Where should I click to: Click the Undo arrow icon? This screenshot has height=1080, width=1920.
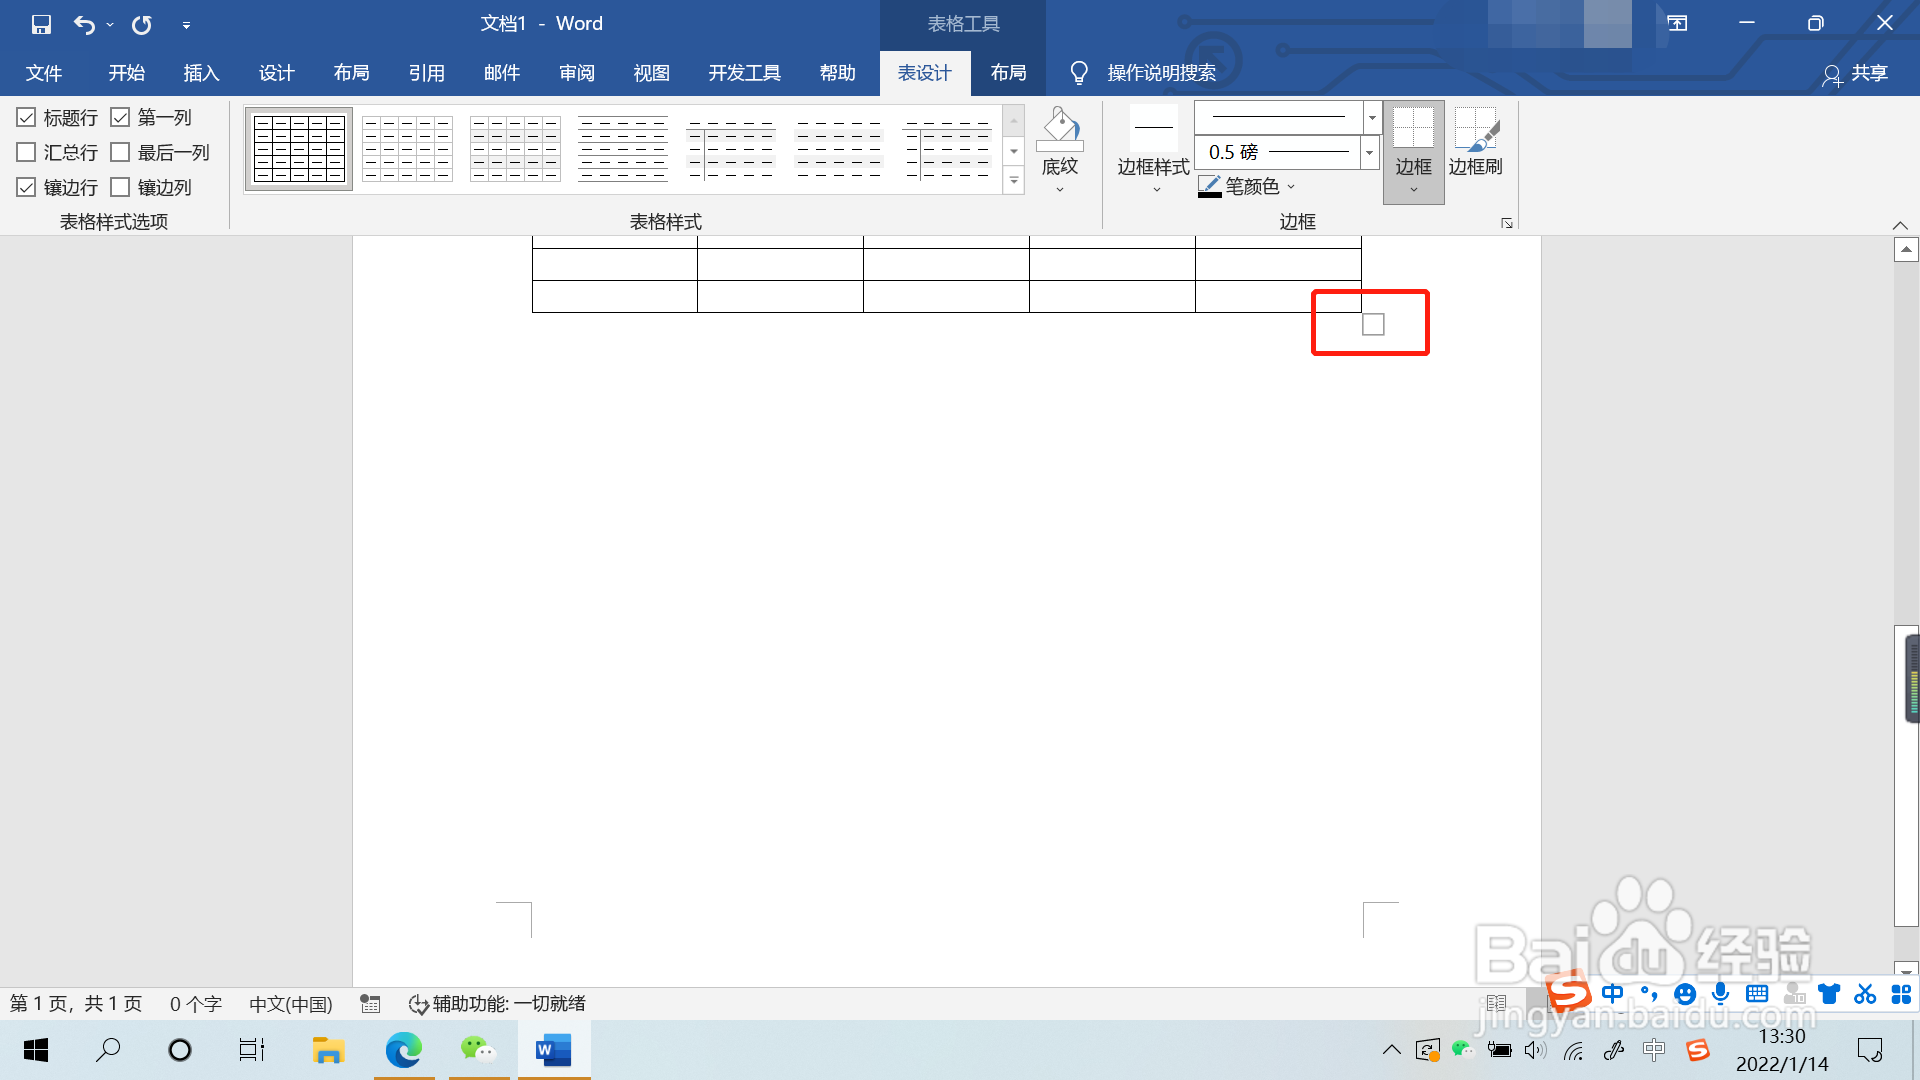tap(85, 24)
